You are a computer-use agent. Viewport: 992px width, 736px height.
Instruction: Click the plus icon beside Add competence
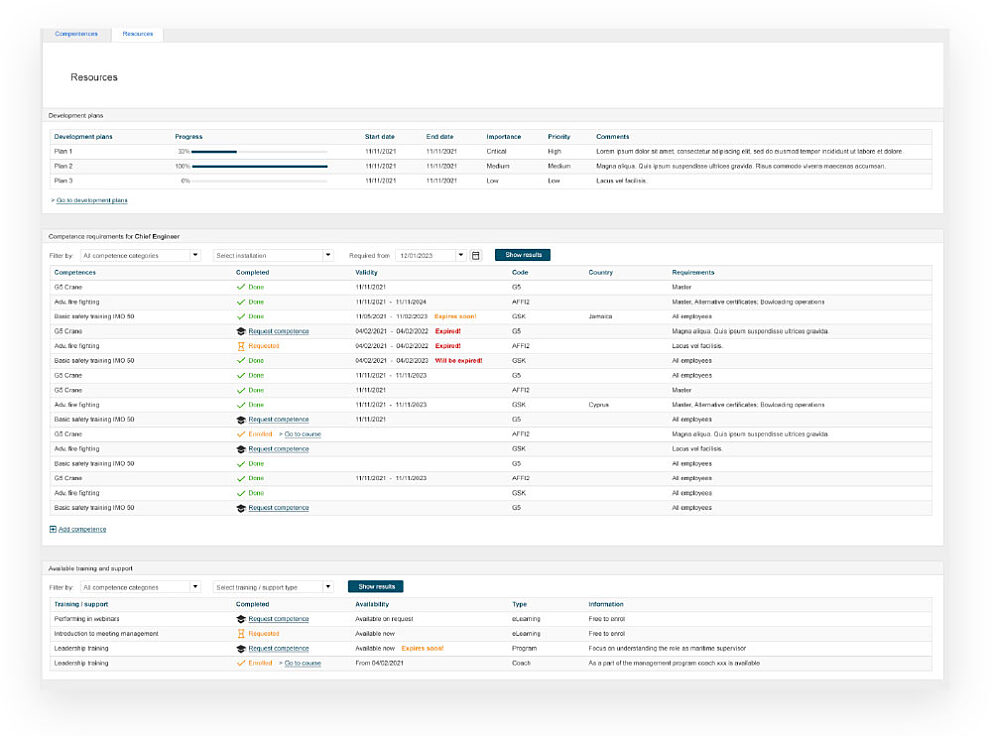tap(53, 529)
